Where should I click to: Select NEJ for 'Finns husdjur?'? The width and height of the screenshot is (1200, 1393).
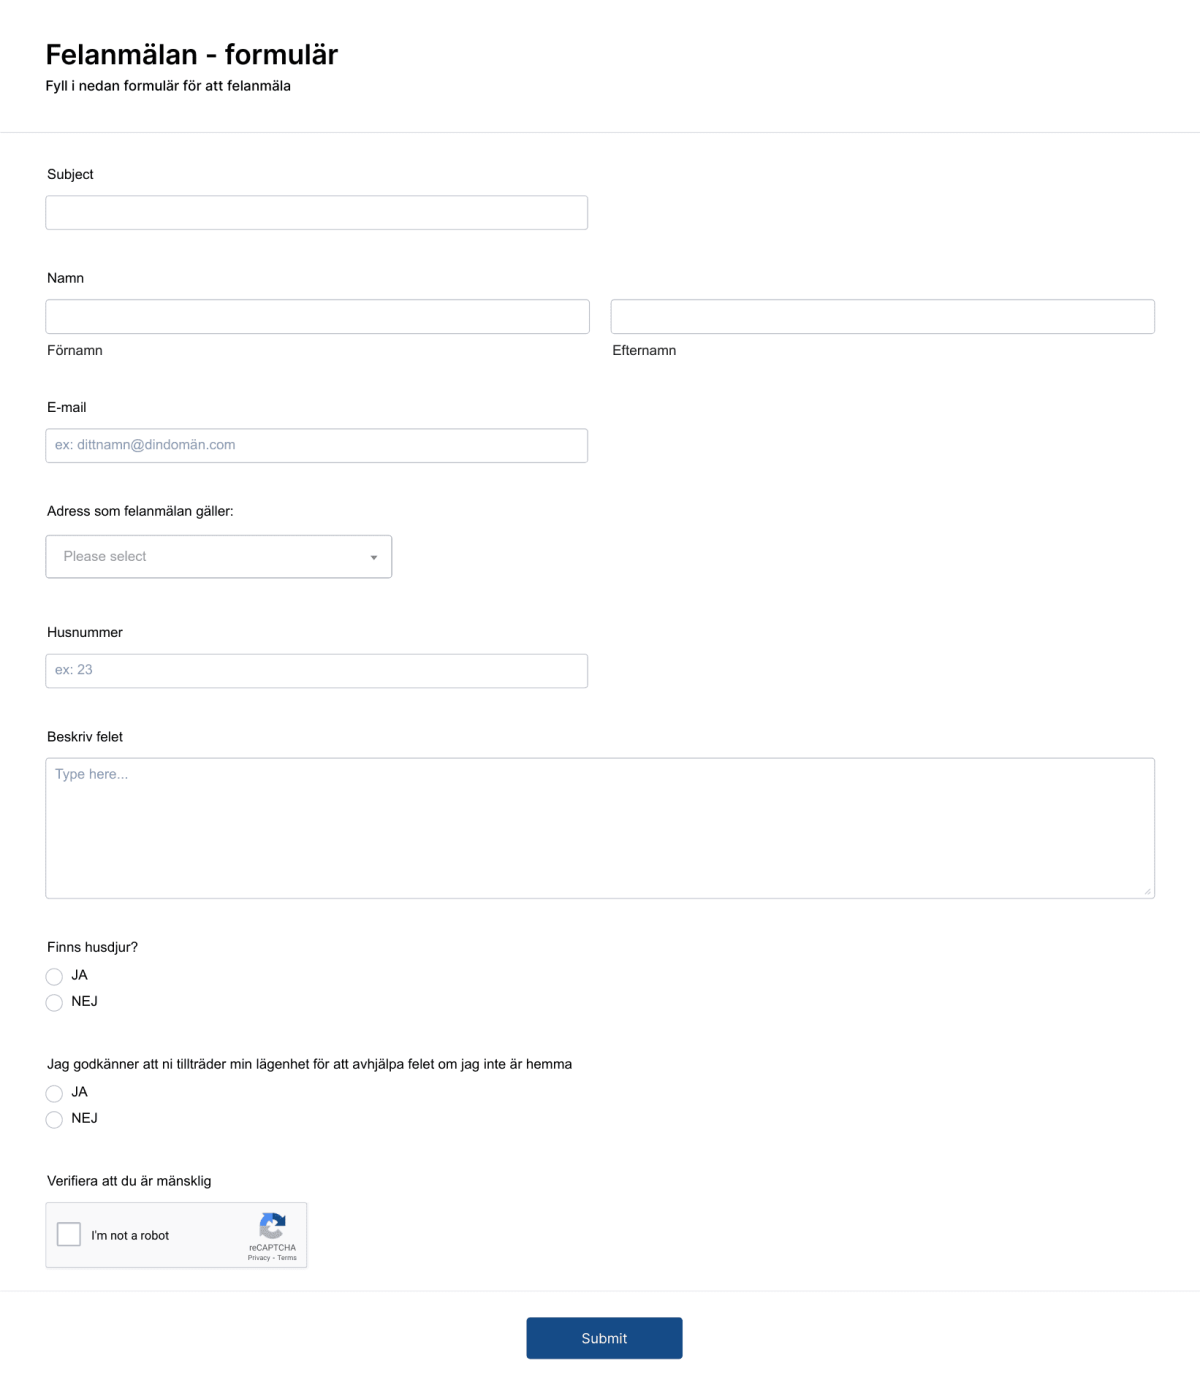point(54,1002)
